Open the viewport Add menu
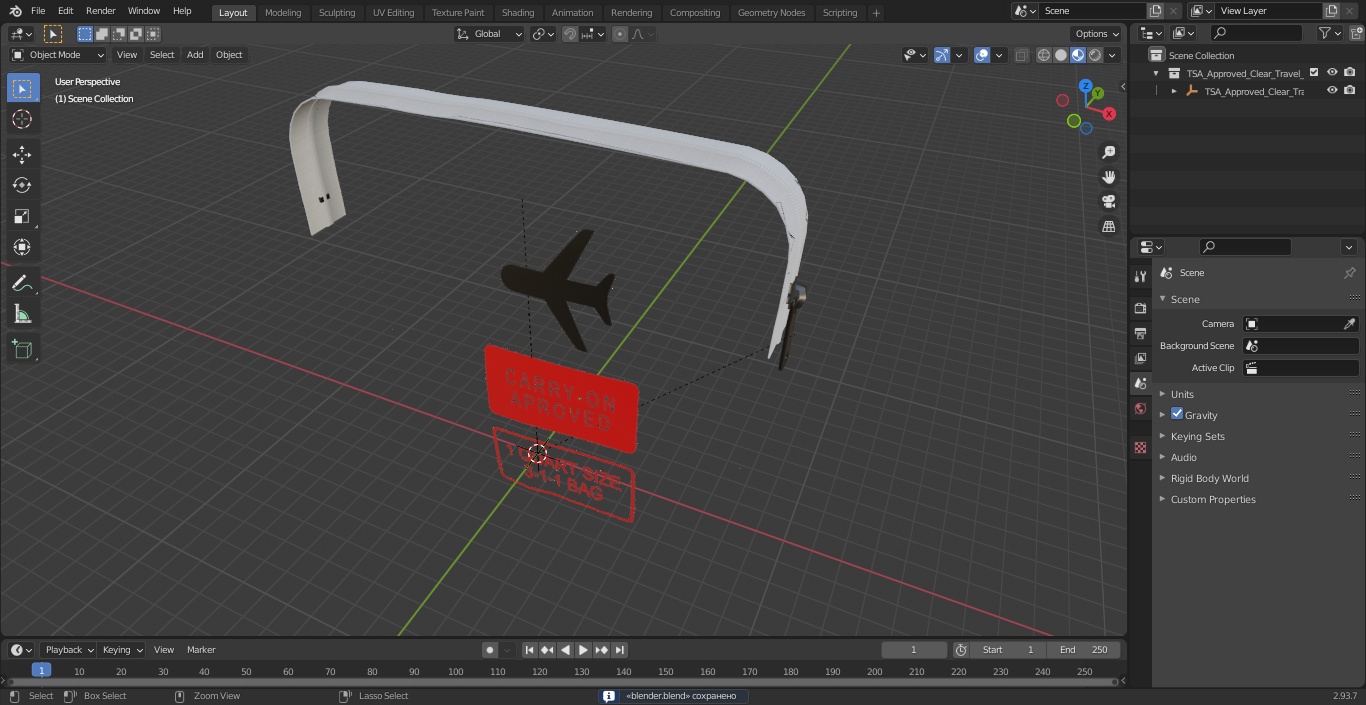 tap(195, 55)
